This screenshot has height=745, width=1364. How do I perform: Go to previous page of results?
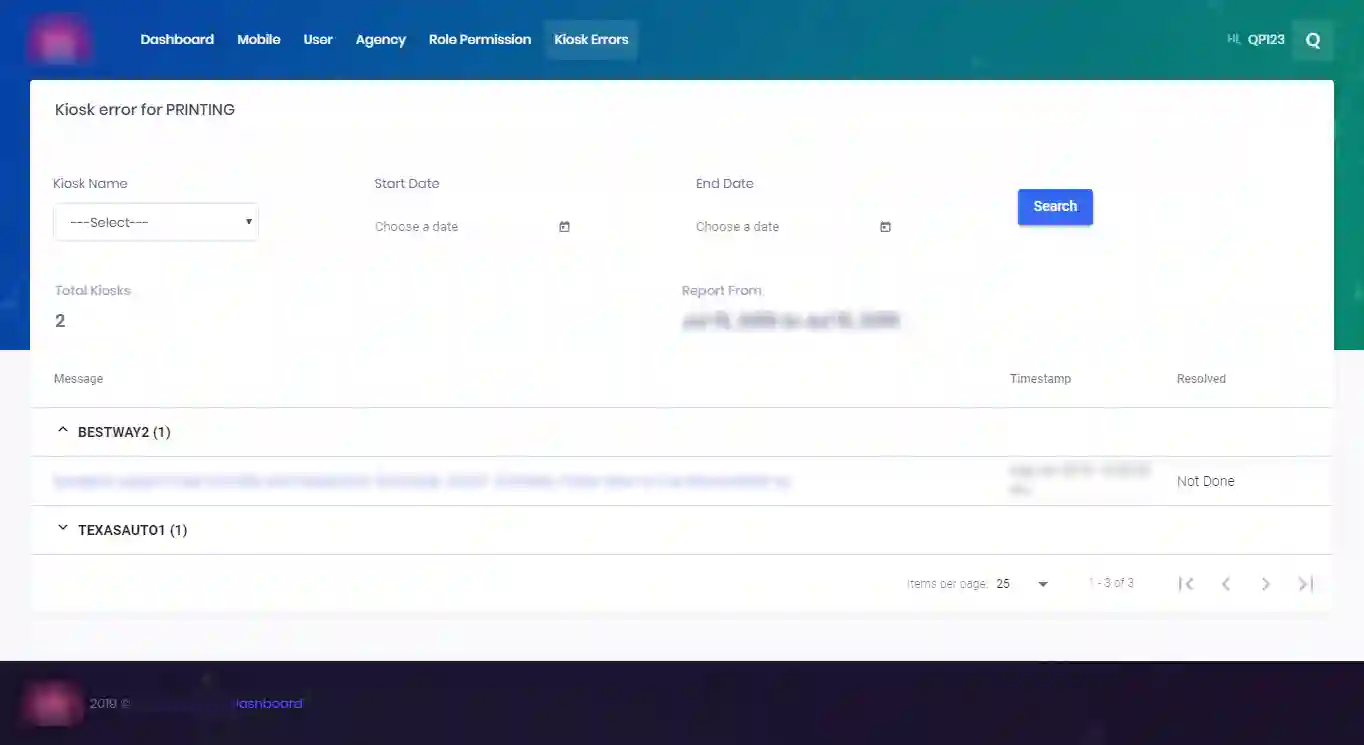[x=1226, y=584]
